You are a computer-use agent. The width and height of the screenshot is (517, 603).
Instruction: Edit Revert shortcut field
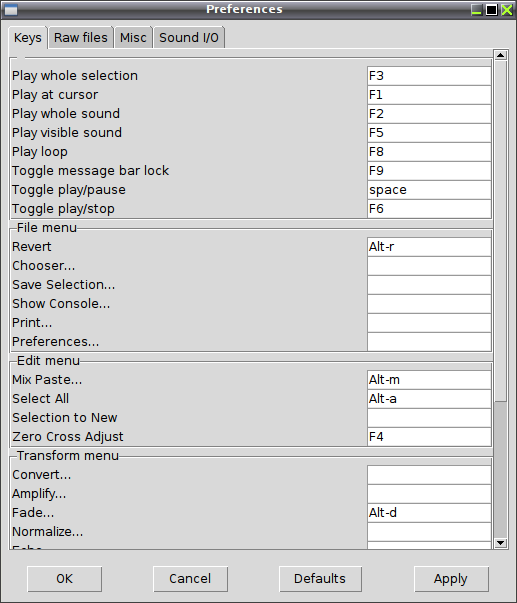tap(429, 247)
